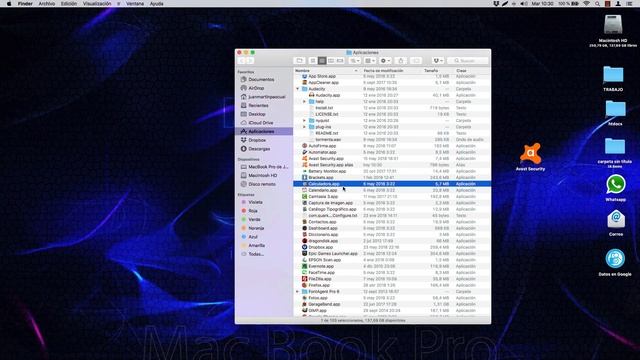Go back with the Finder back arrow
Viewport: 640px width, 360px height.
[x=241, y=61]
